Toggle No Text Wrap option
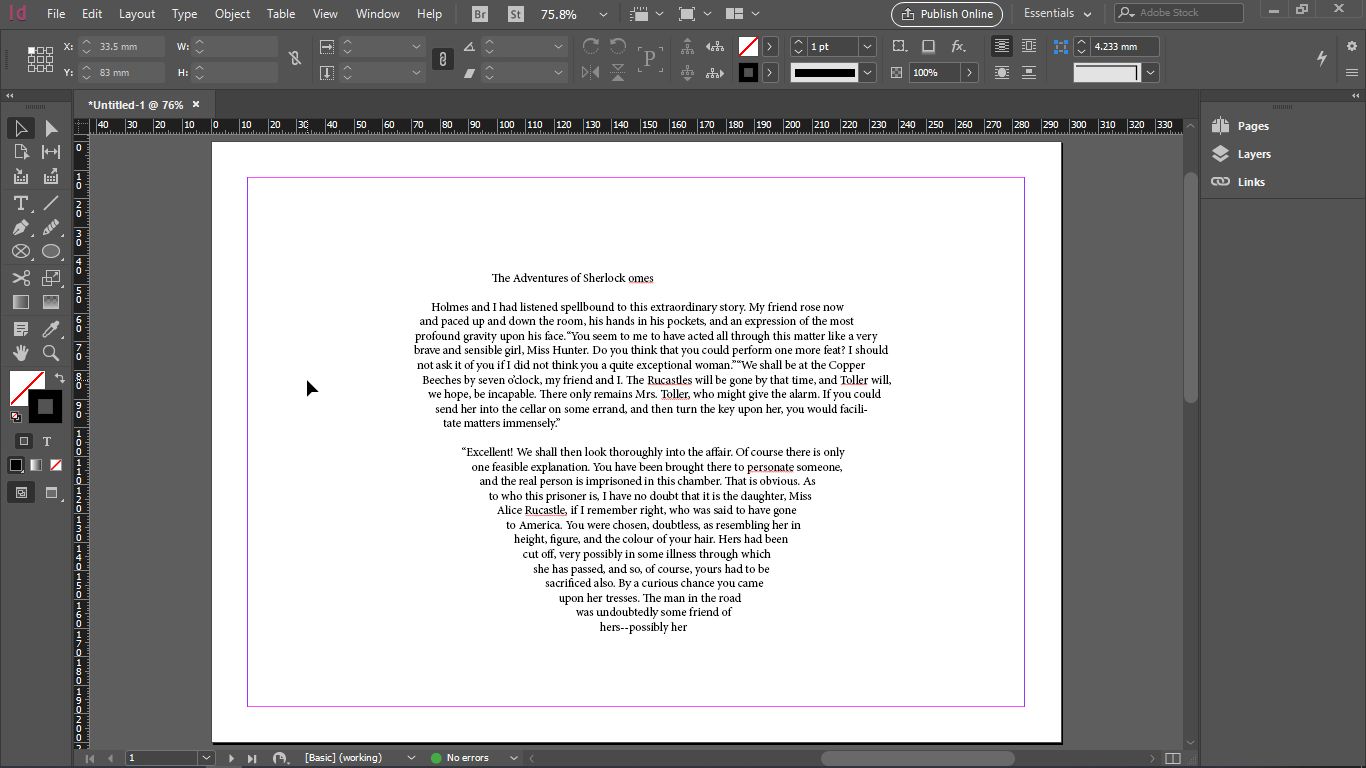This screenshot has height=768, width=1366. tap(1001, 47)
